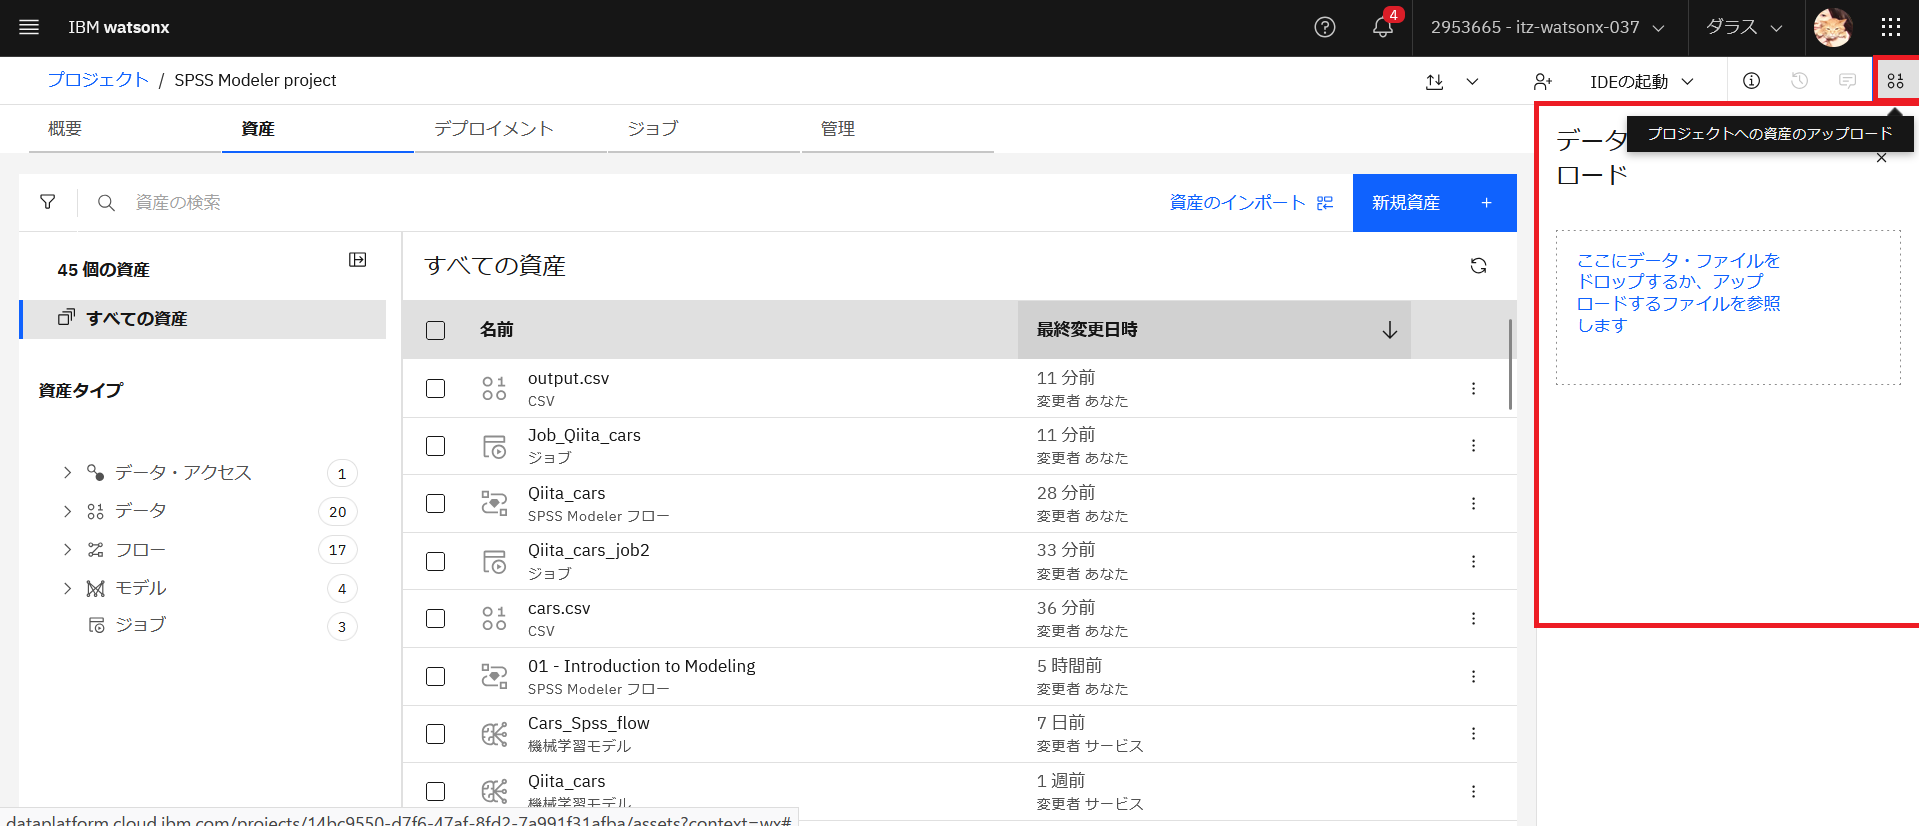Open the Job_Qiita_cars job

tap(584, 435)
